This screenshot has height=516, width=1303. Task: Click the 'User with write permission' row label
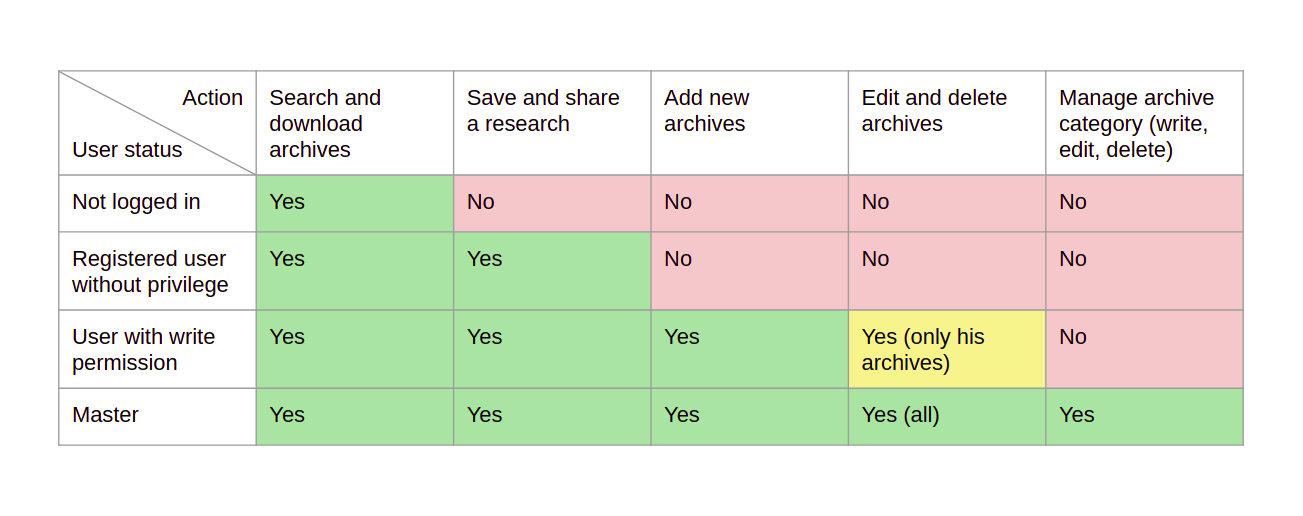tap(157, 349)
